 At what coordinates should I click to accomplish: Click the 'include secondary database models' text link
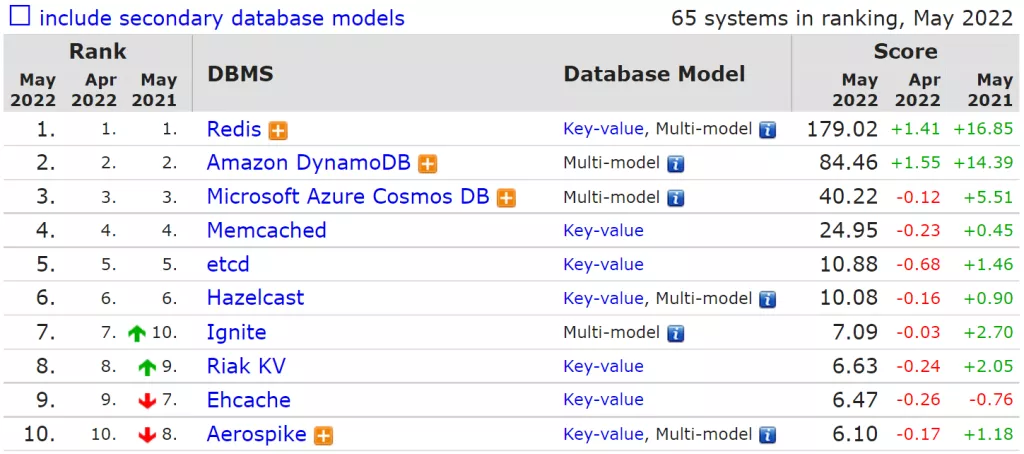pyautogui.click(x=222, y=18)
